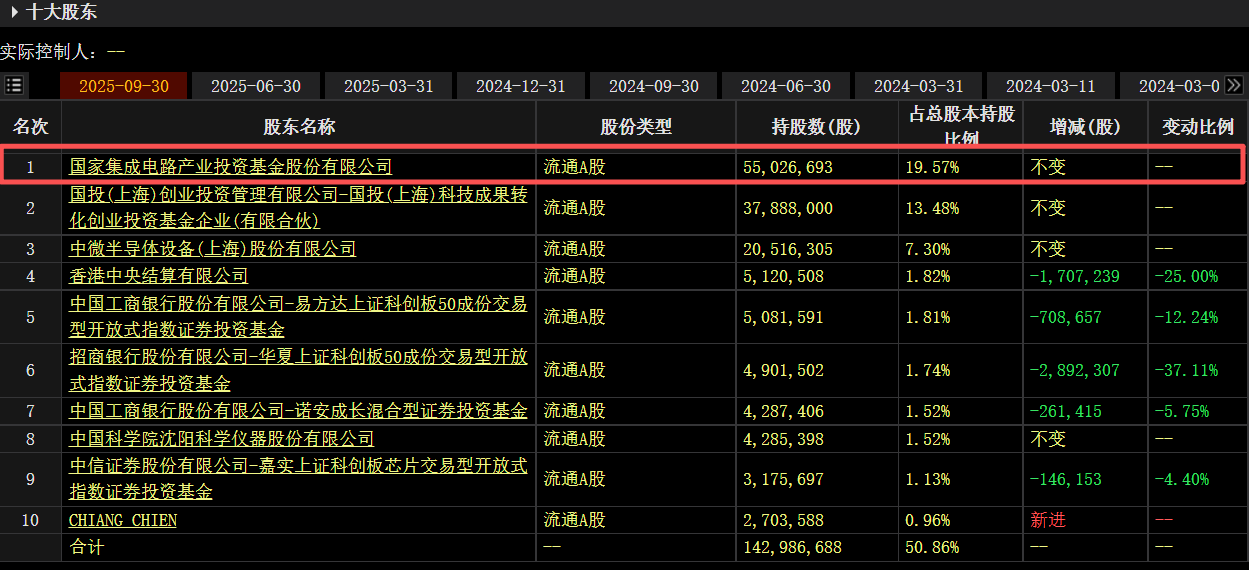Viewport: 1249px width, 570px height.
Task: Select the change ratio -37.11%
Action: click(x=1186, y=371)
